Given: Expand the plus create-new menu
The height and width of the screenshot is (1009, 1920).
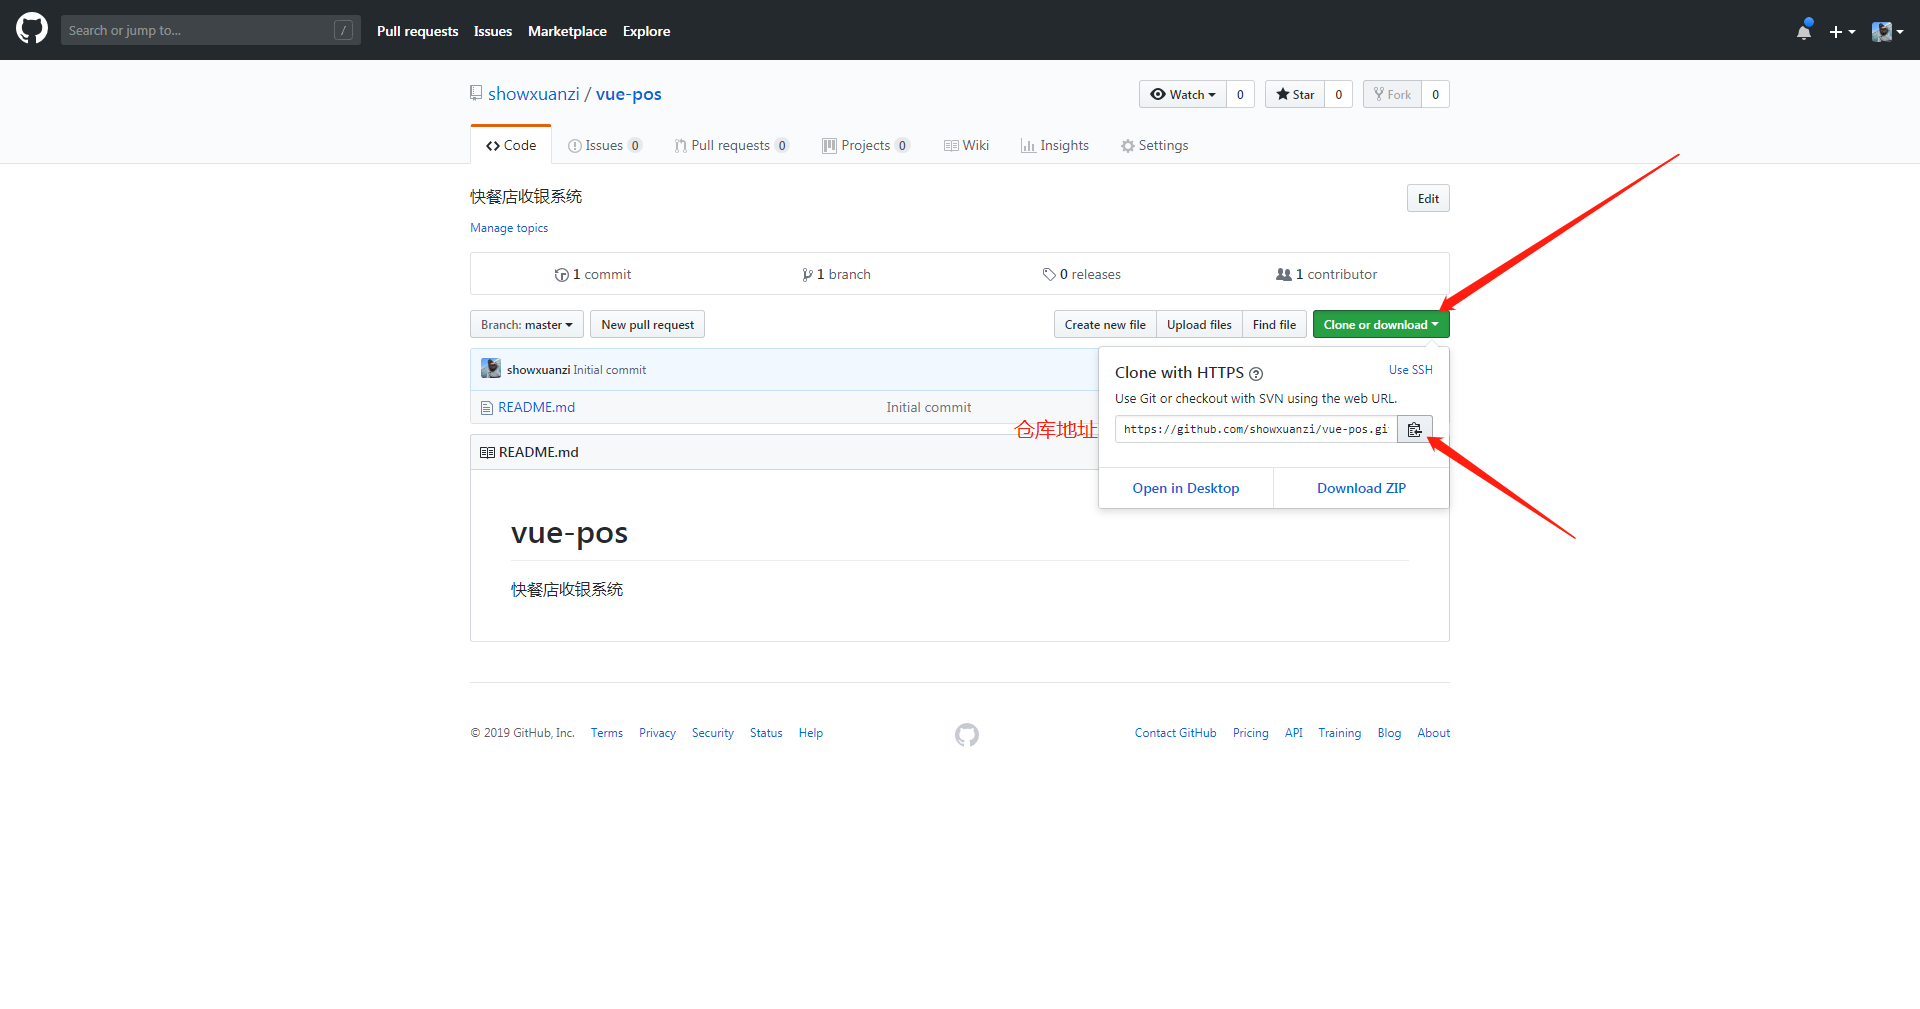Looking at the screenshot, I should (x=1842, y=32).
